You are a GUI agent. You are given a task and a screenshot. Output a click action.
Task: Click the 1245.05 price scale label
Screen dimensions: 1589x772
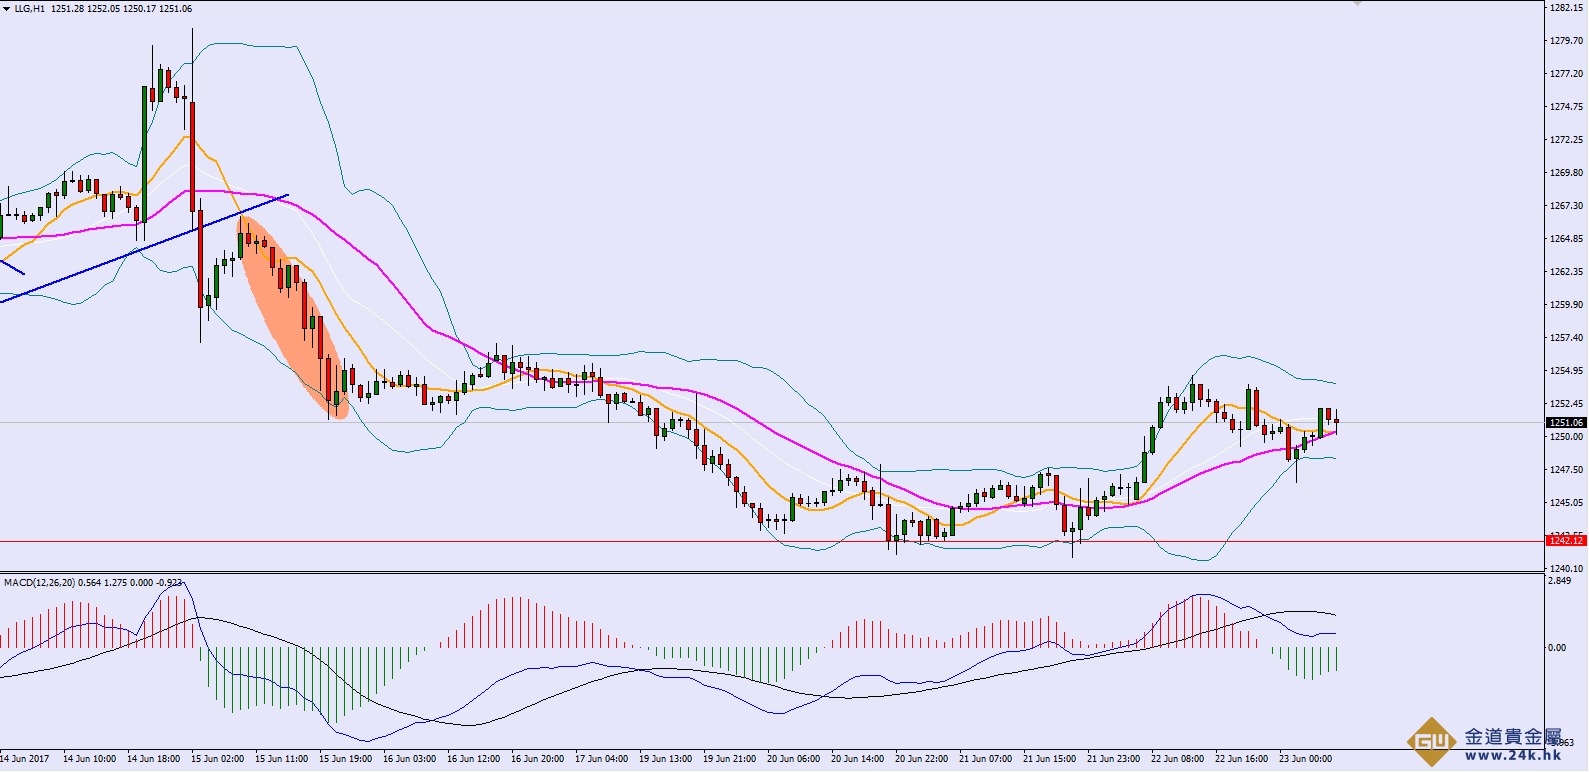[1566, 503]
